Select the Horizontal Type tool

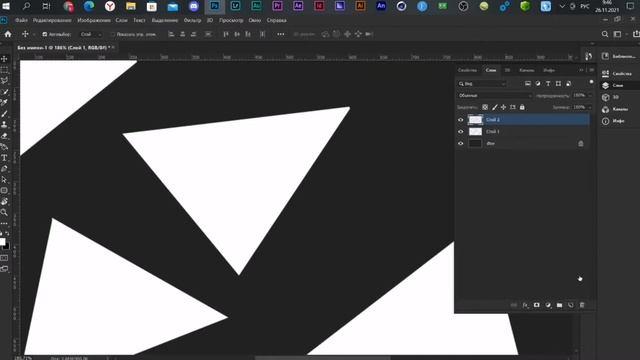[4, 158]
